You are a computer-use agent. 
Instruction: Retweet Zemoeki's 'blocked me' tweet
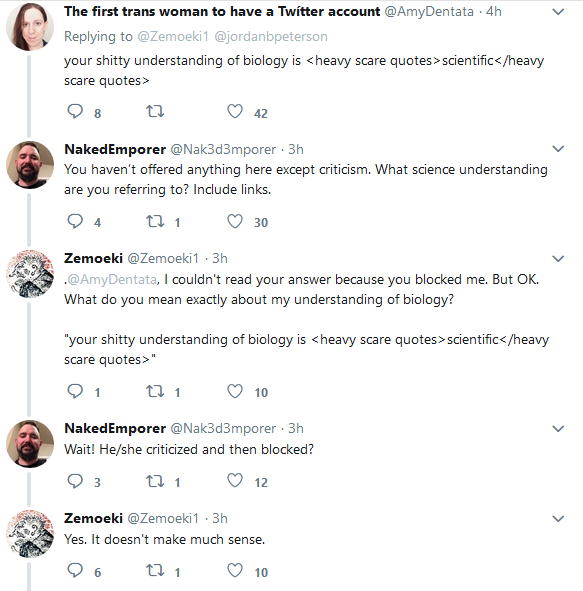click(155, 391)
